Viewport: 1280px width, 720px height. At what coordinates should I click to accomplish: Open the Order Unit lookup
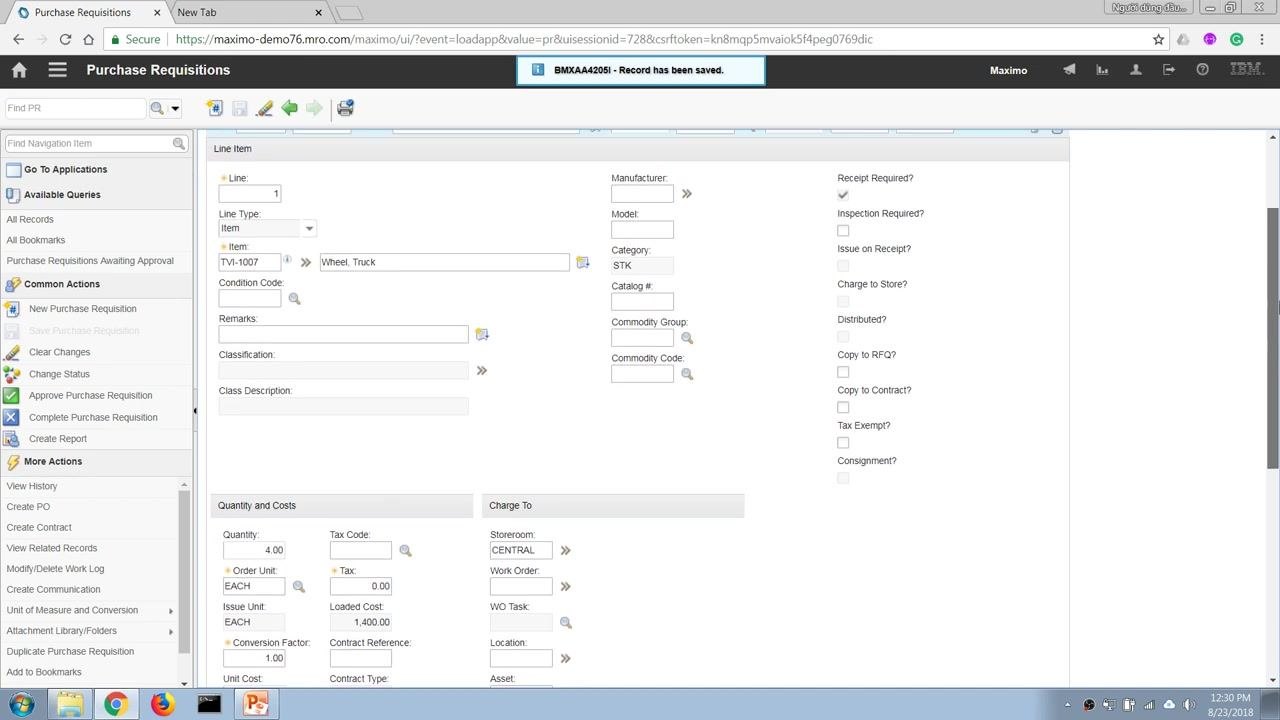(298, 586)
